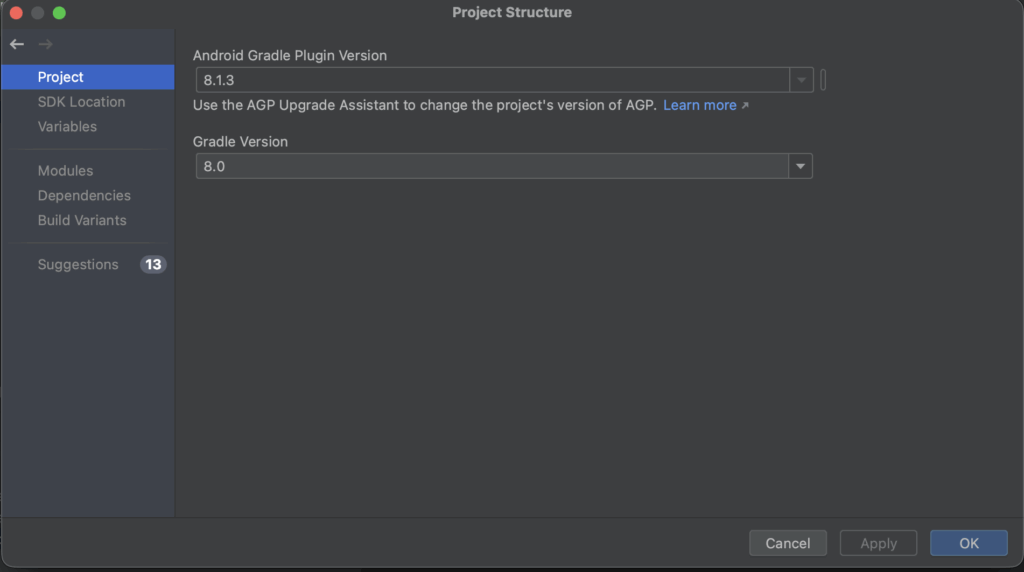Open the Learn more link
1024x572 pixels.
tap(700, 106)
